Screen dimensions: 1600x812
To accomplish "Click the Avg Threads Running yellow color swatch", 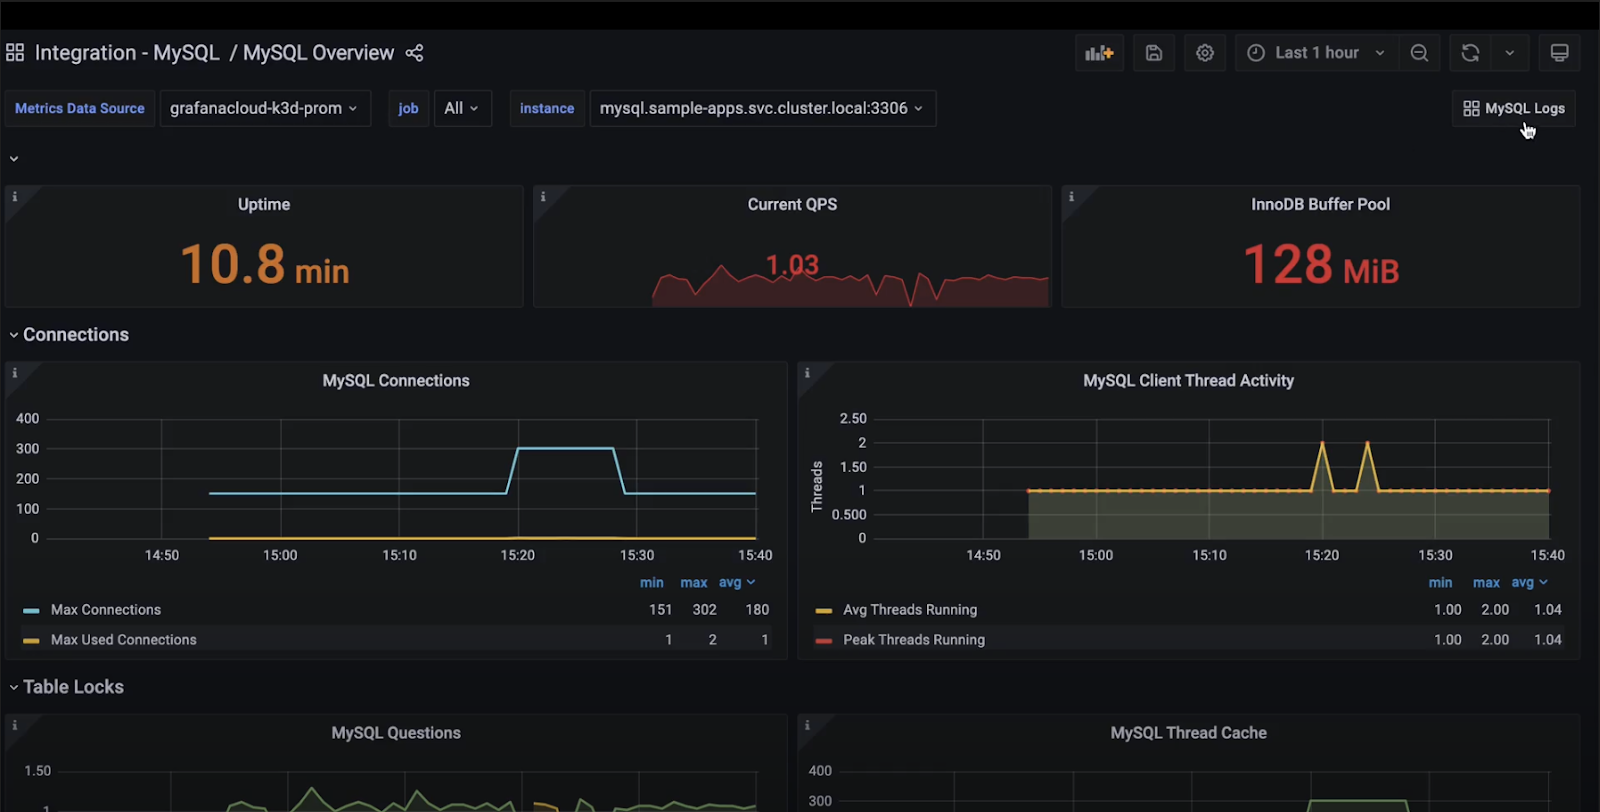I will (x=824, y=611).
